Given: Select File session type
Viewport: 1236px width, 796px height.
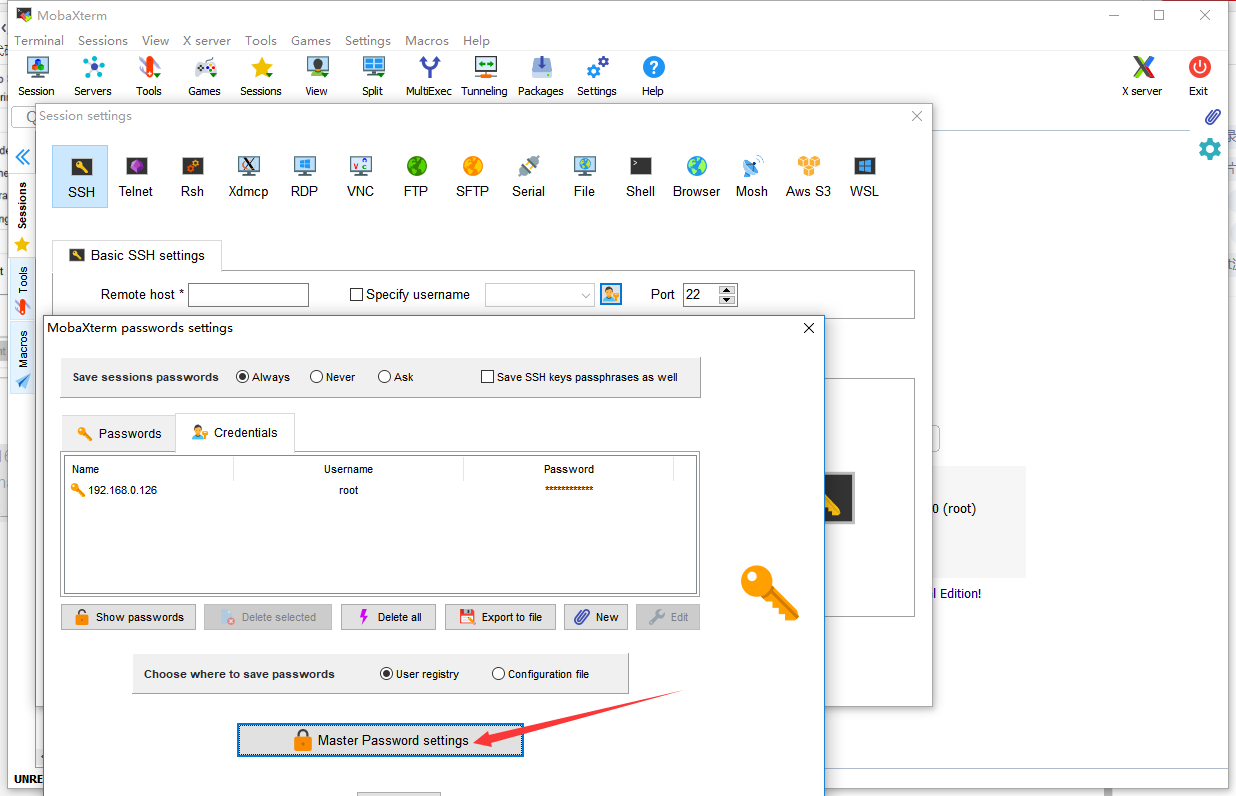Looking at the screenshot, I should [585, 176].
